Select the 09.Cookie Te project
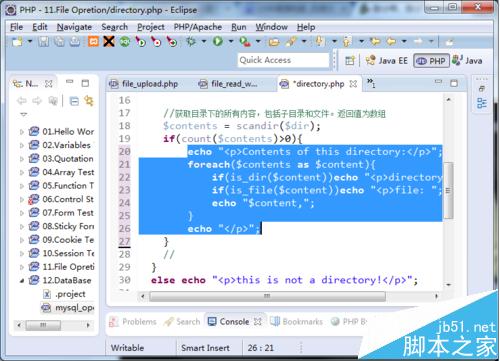Image resolution: width=500 pixels, height=361 pixels. (x=61, y=240)
